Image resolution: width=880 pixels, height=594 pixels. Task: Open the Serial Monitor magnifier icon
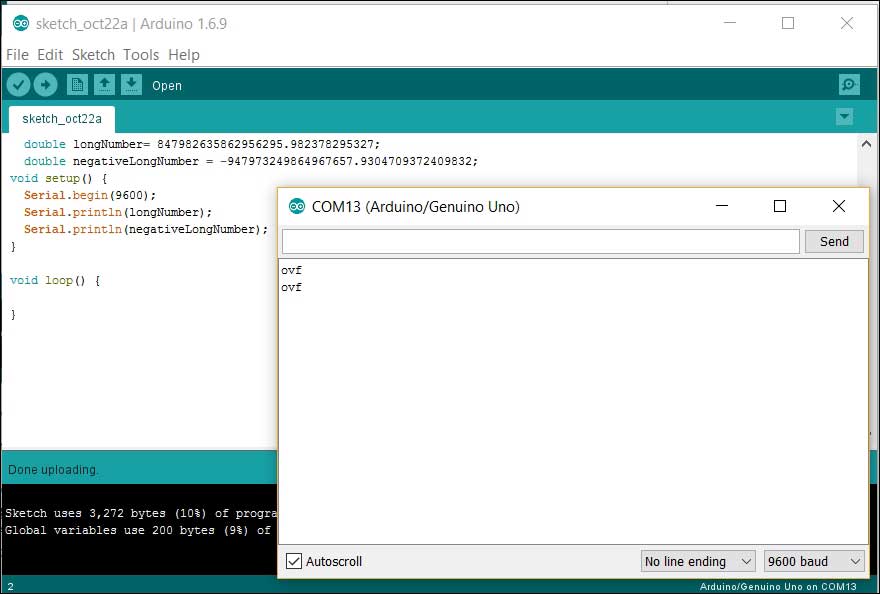click(848, 85)
